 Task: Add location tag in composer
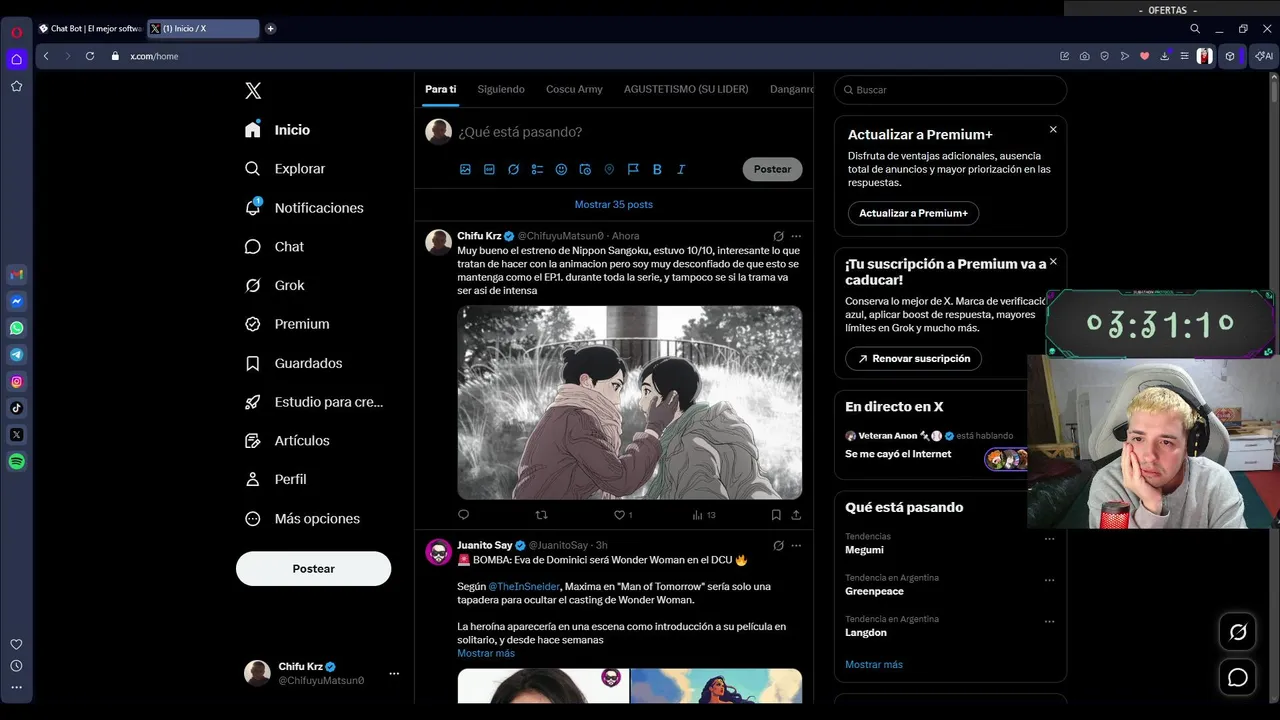tap(609, 169)
